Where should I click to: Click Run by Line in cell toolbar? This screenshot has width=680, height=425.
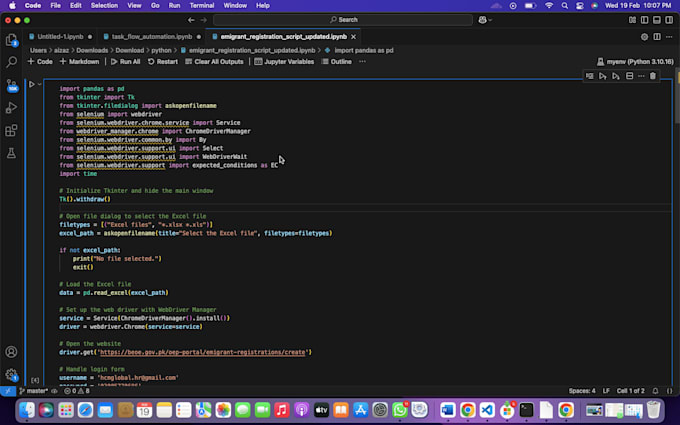click(590, 76)
